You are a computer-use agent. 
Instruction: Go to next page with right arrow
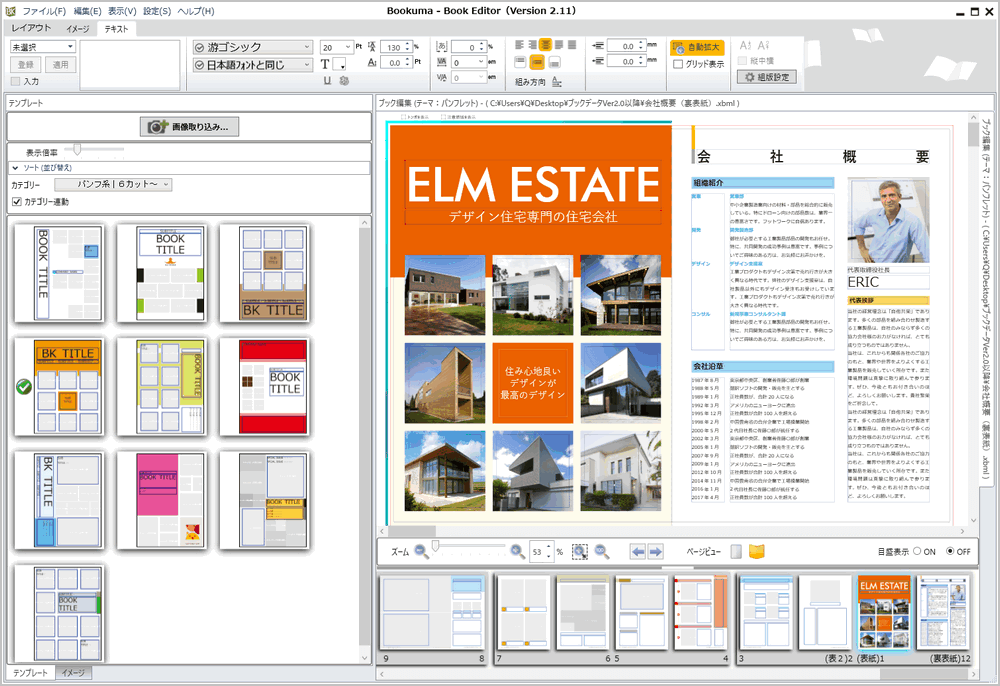tap(655, 551)
